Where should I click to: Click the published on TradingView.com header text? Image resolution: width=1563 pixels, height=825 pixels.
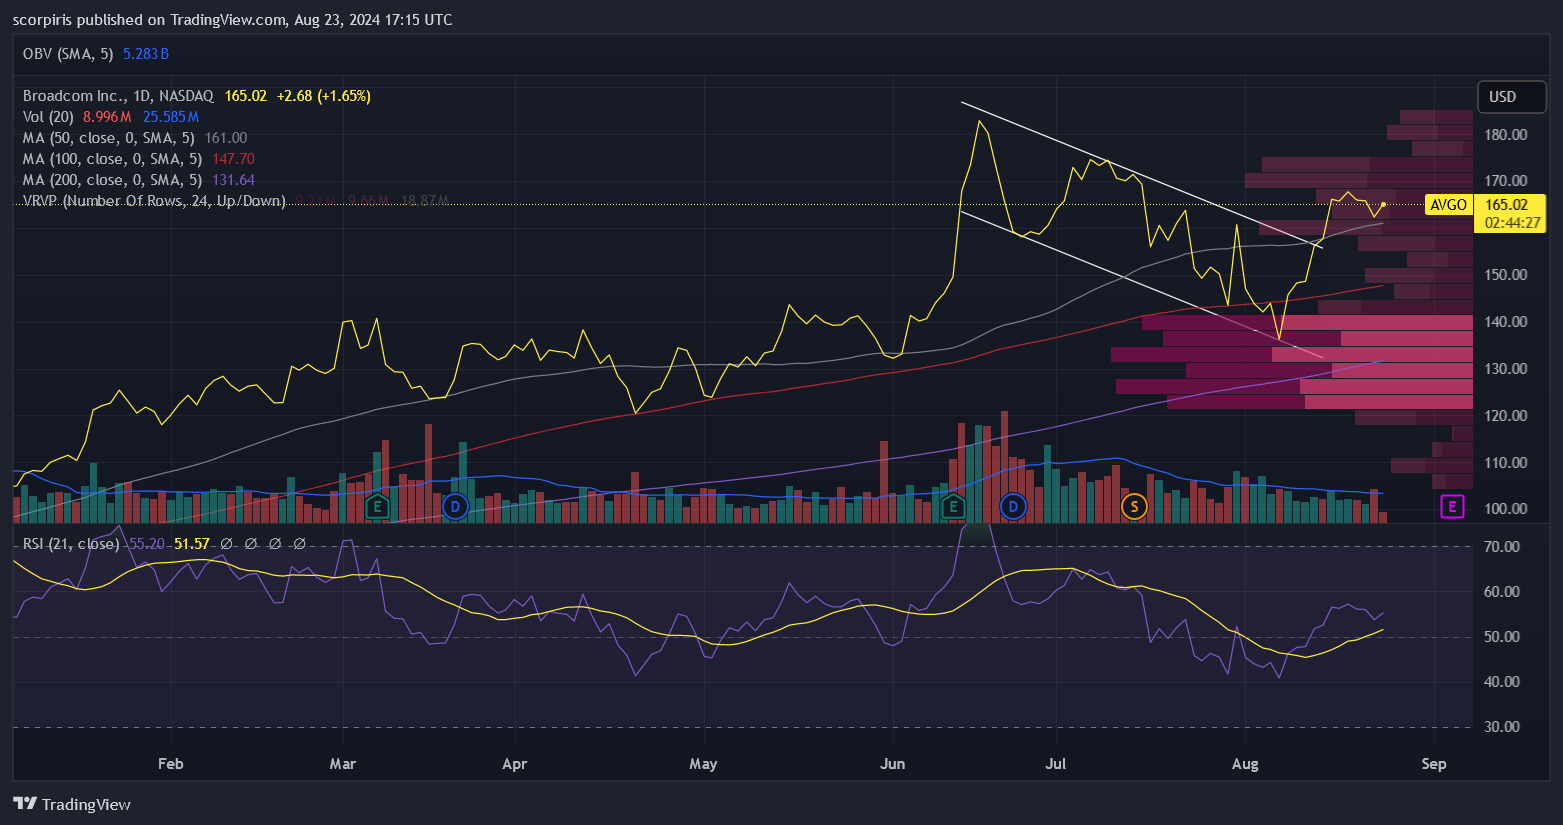click(232, 19)
